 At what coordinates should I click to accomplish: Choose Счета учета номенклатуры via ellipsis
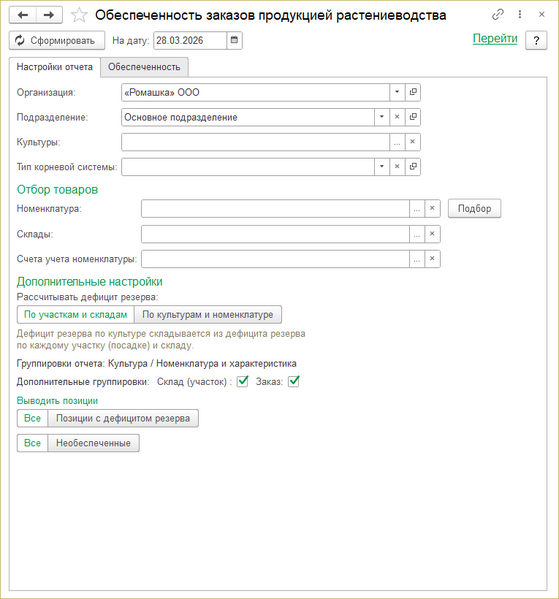417,259
